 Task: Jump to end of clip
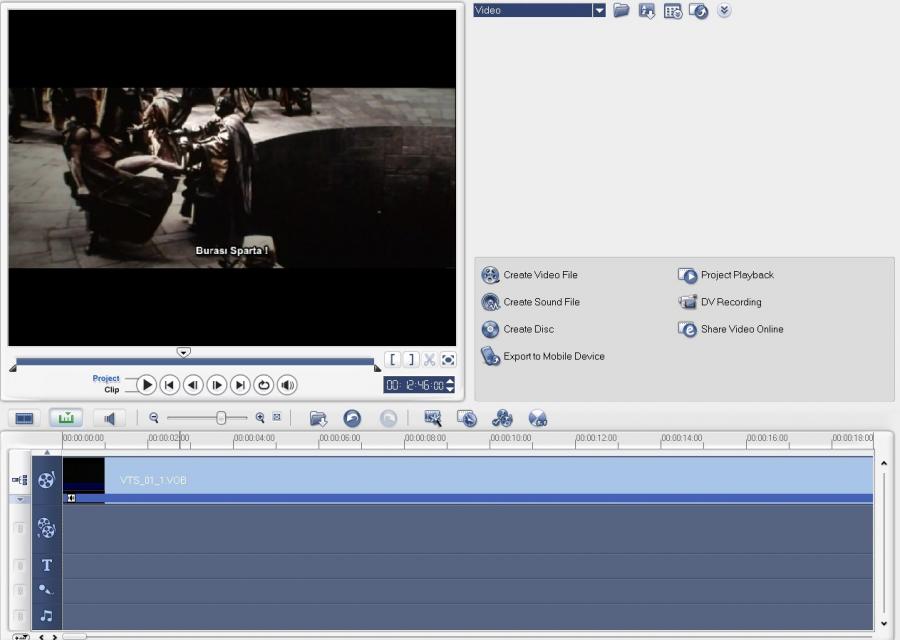pos(240,385)
